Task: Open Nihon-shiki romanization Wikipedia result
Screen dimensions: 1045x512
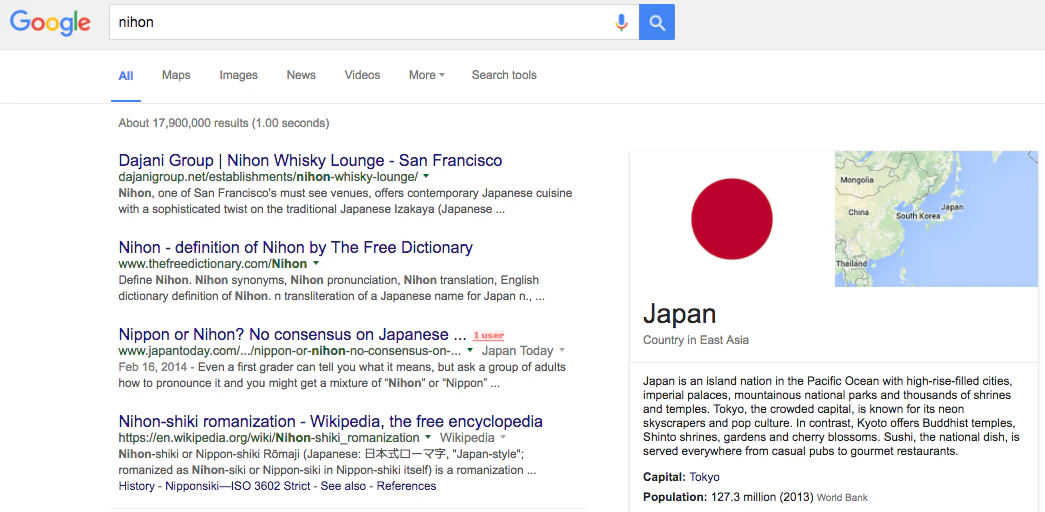Action: coord(331,421)
